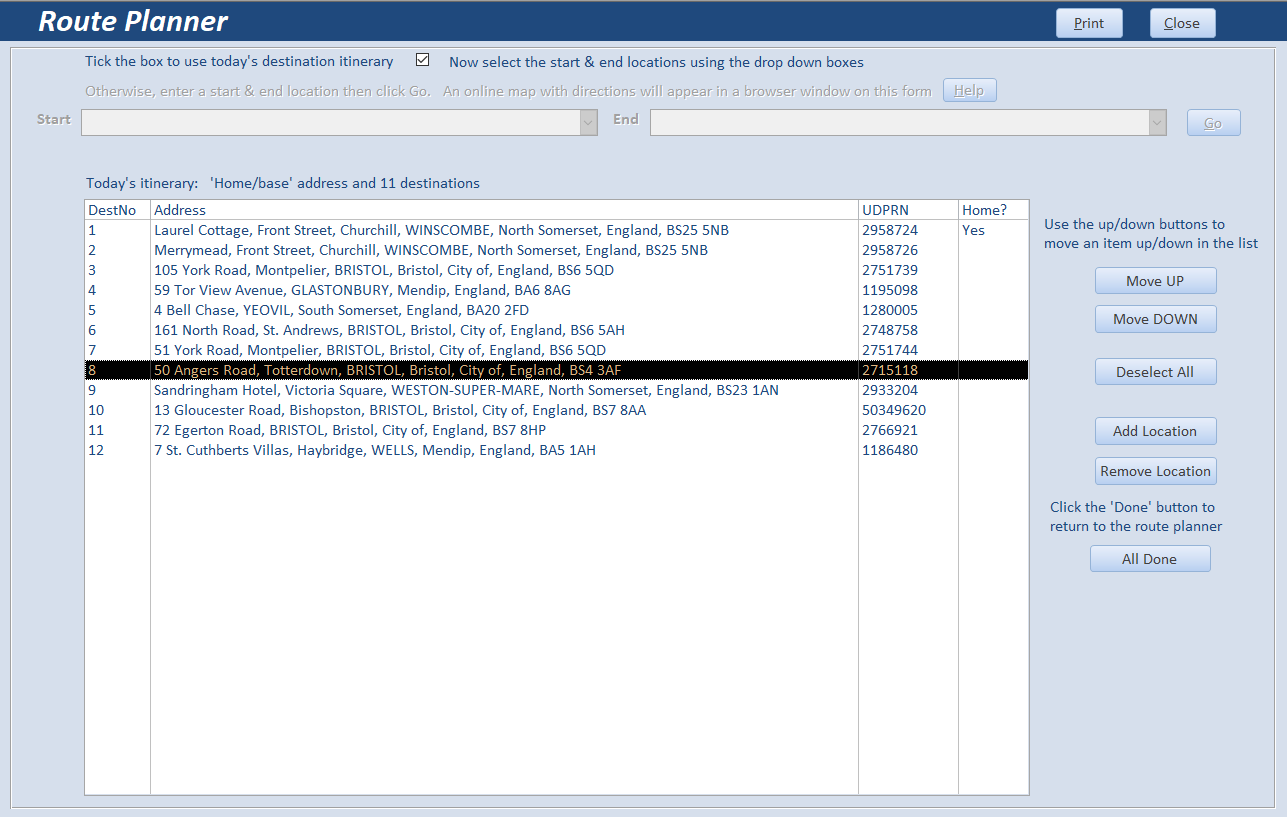Select 105 York Road, Montpelier row

click(556, 270)
